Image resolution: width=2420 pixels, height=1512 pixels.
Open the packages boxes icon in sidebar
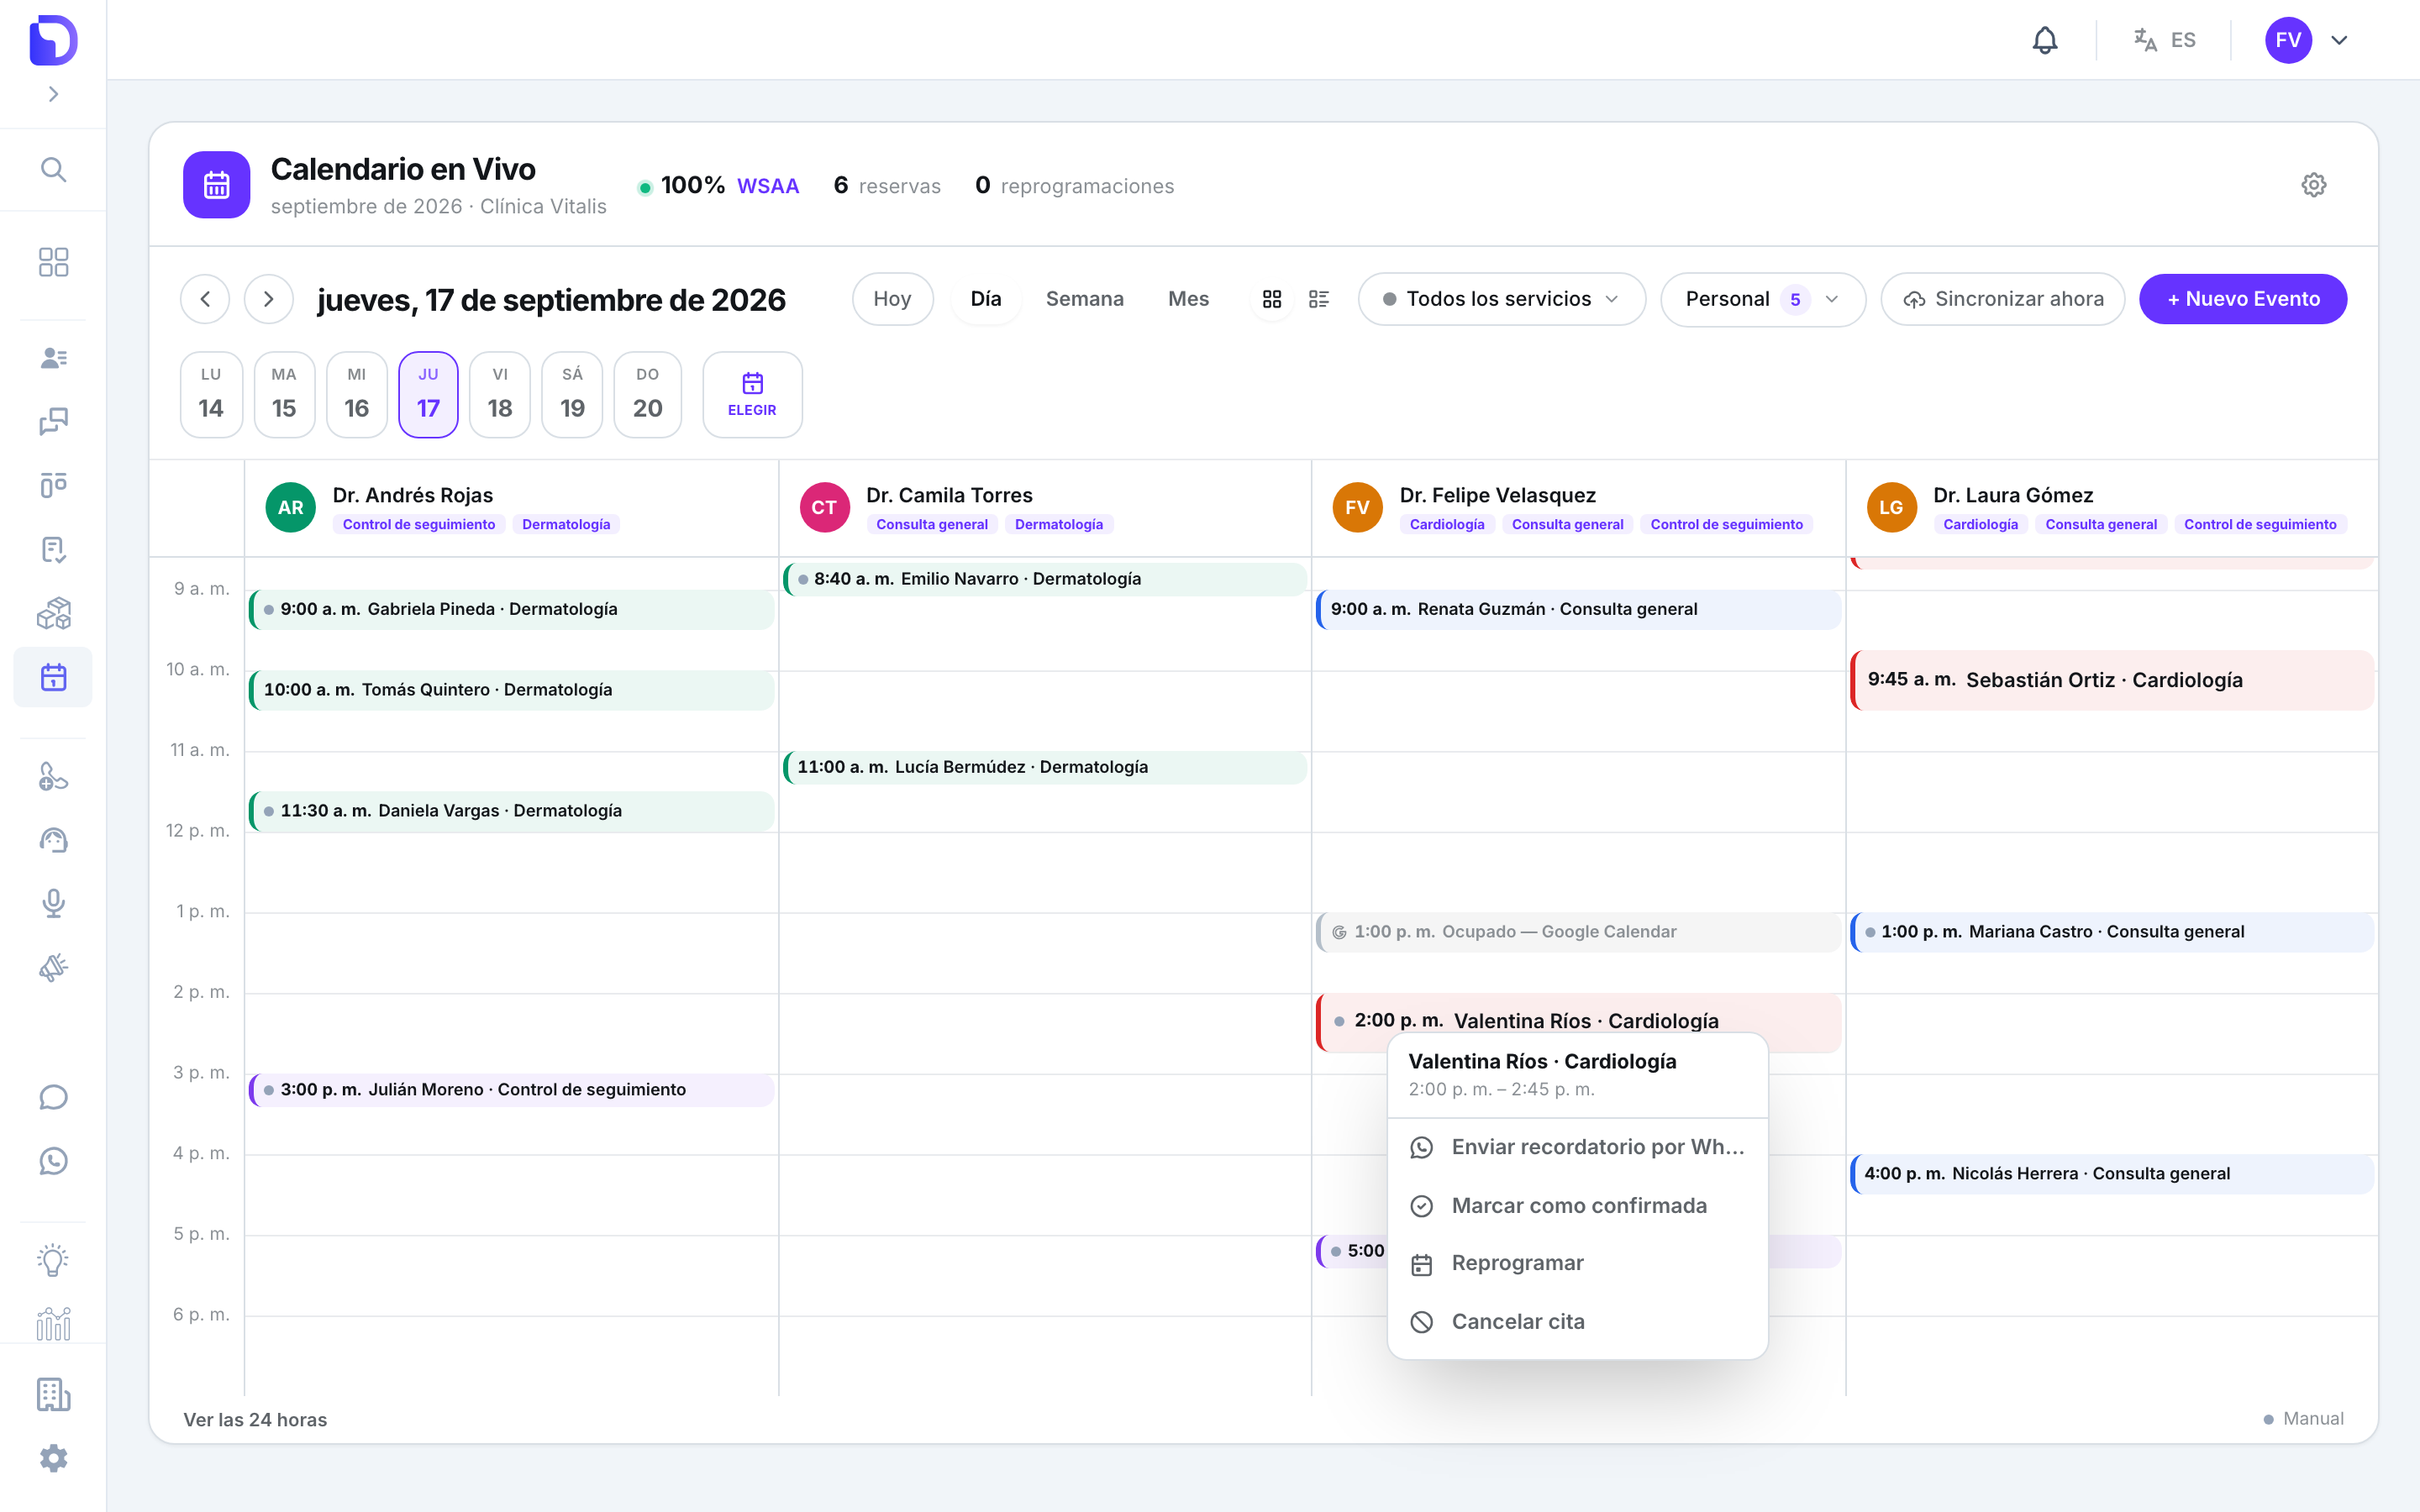(x=53, y=613)
